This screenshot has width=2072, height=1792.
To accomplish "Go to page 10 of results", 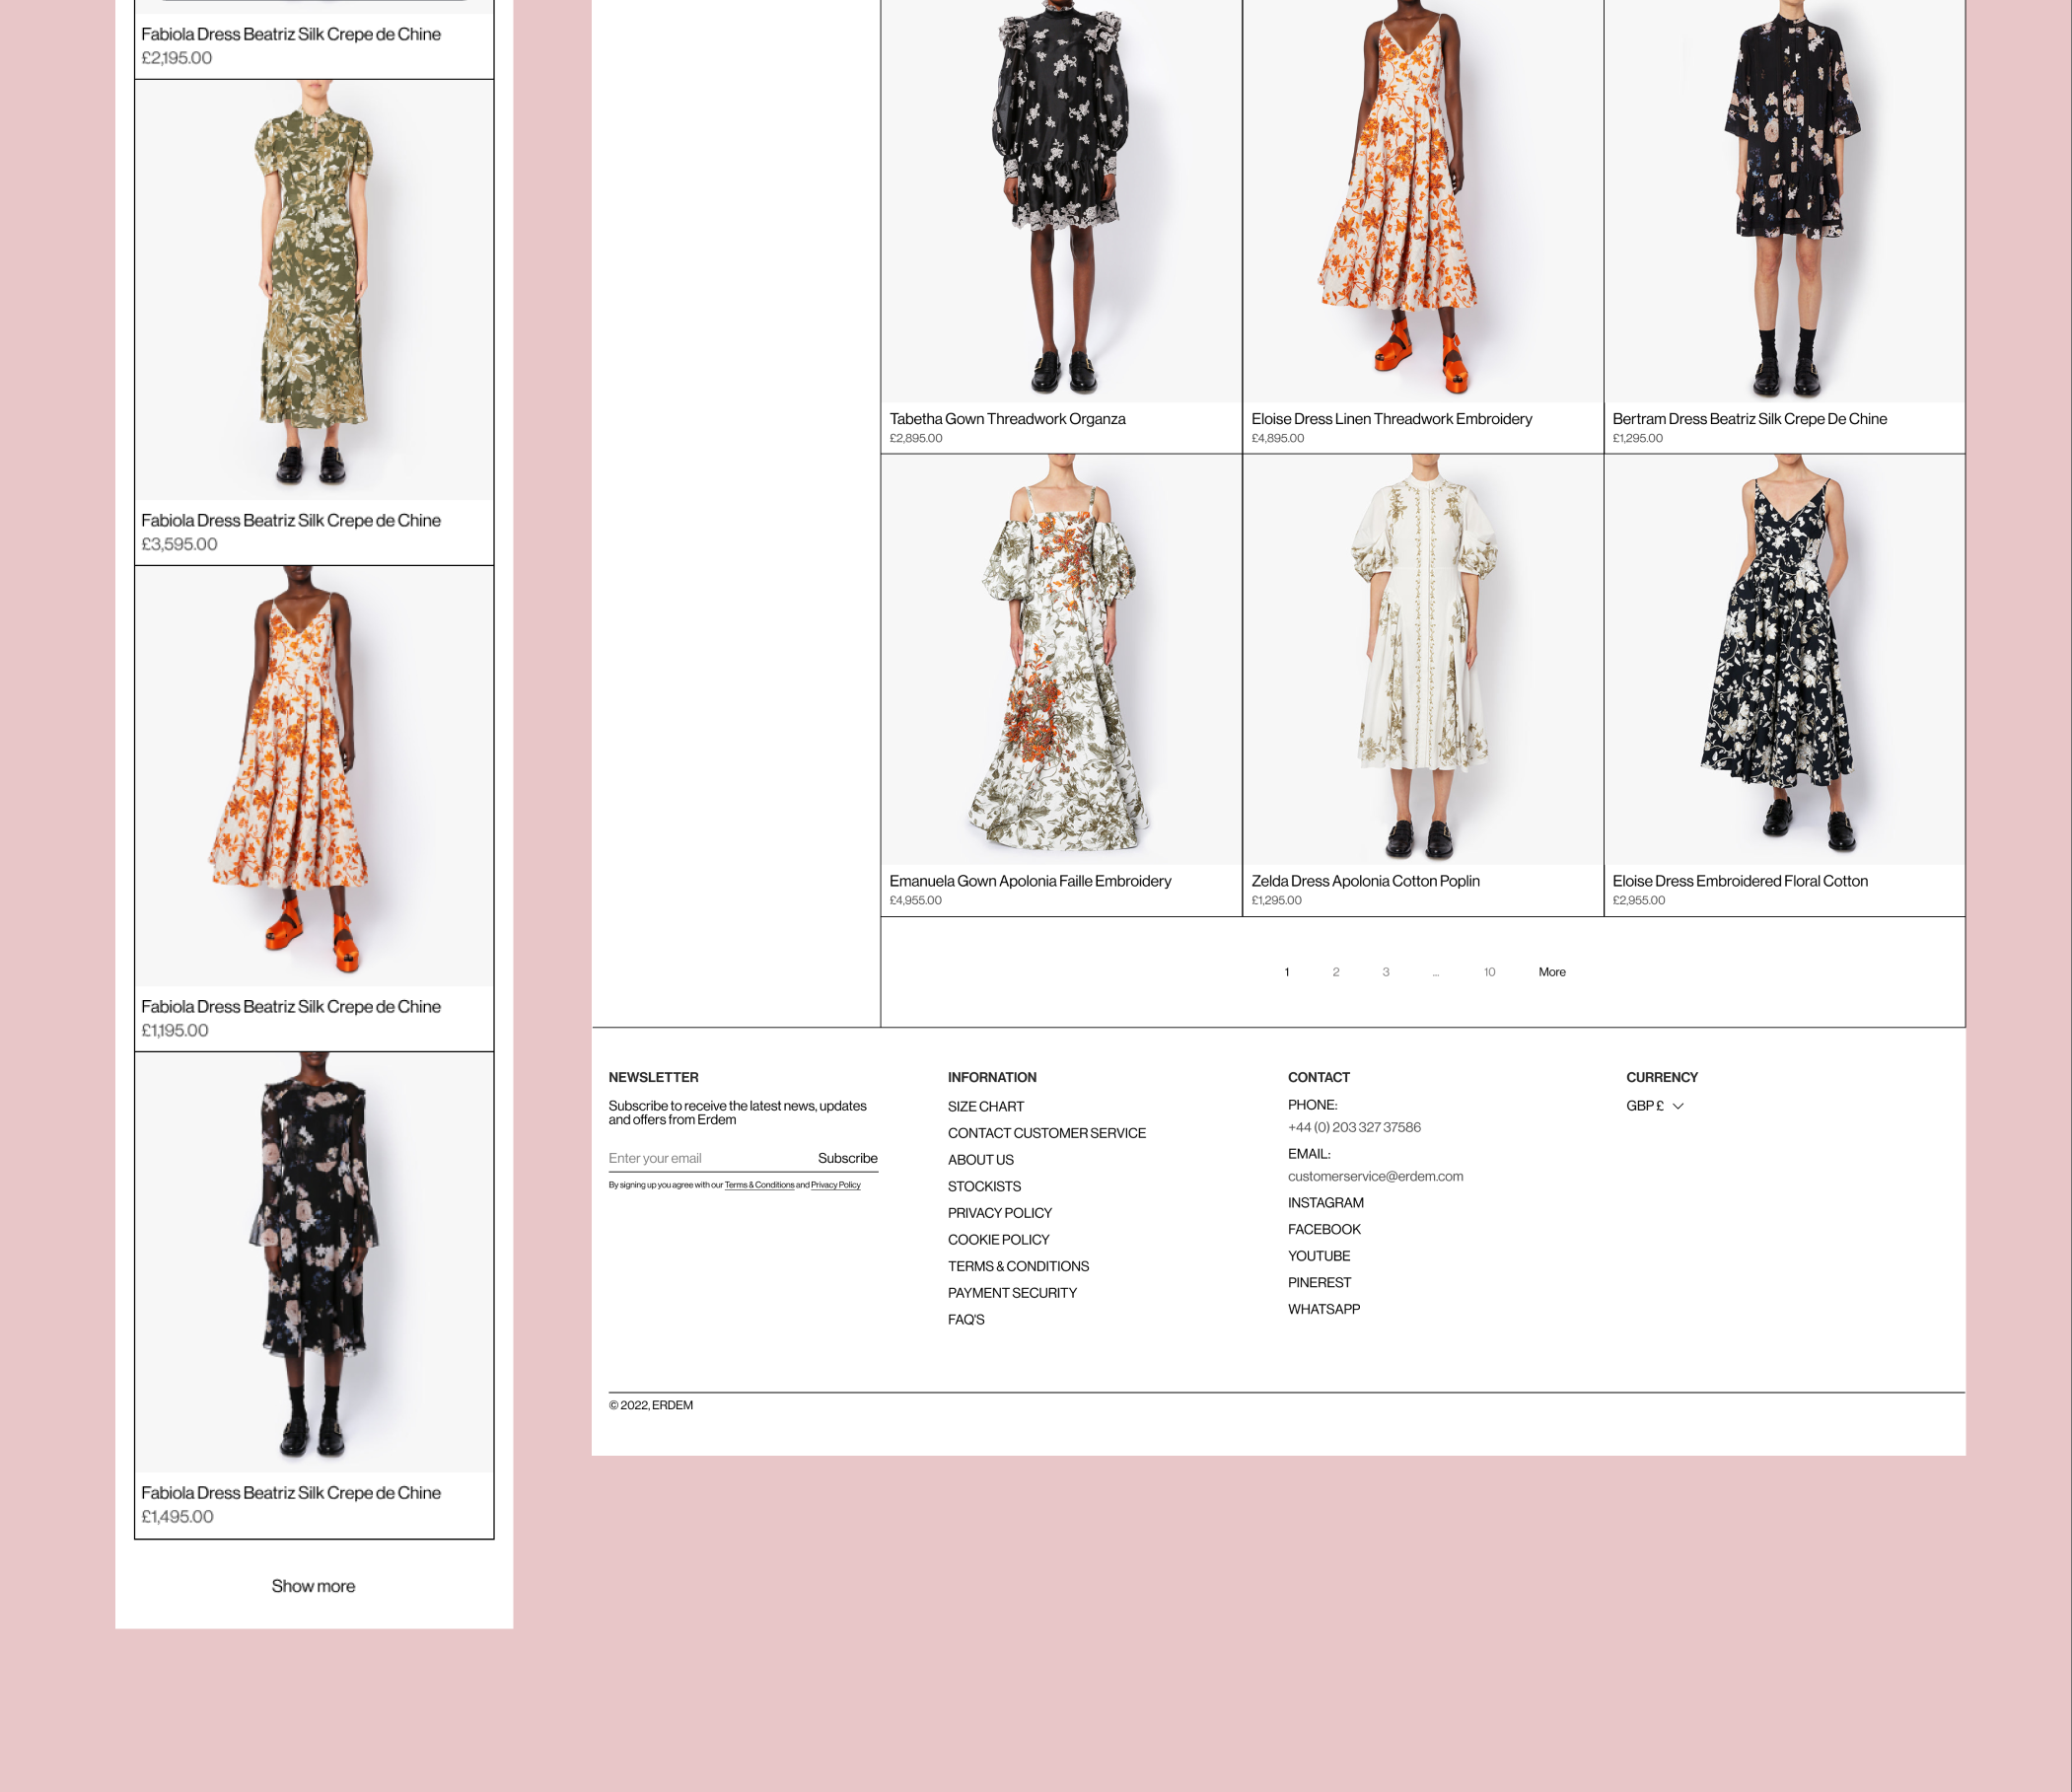I will tap(1489, 972).
